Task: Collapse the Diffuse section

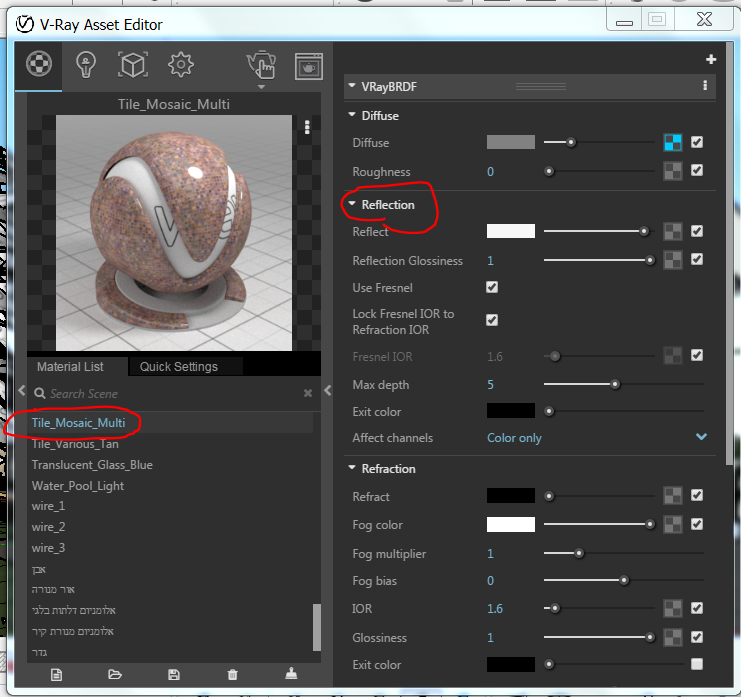Action: [x=352, y=114]
